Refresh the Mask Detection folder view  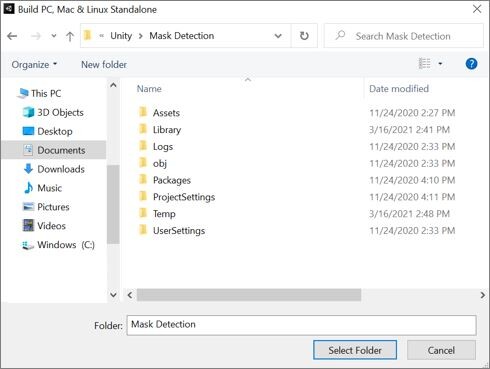click(x=304, y=36)
